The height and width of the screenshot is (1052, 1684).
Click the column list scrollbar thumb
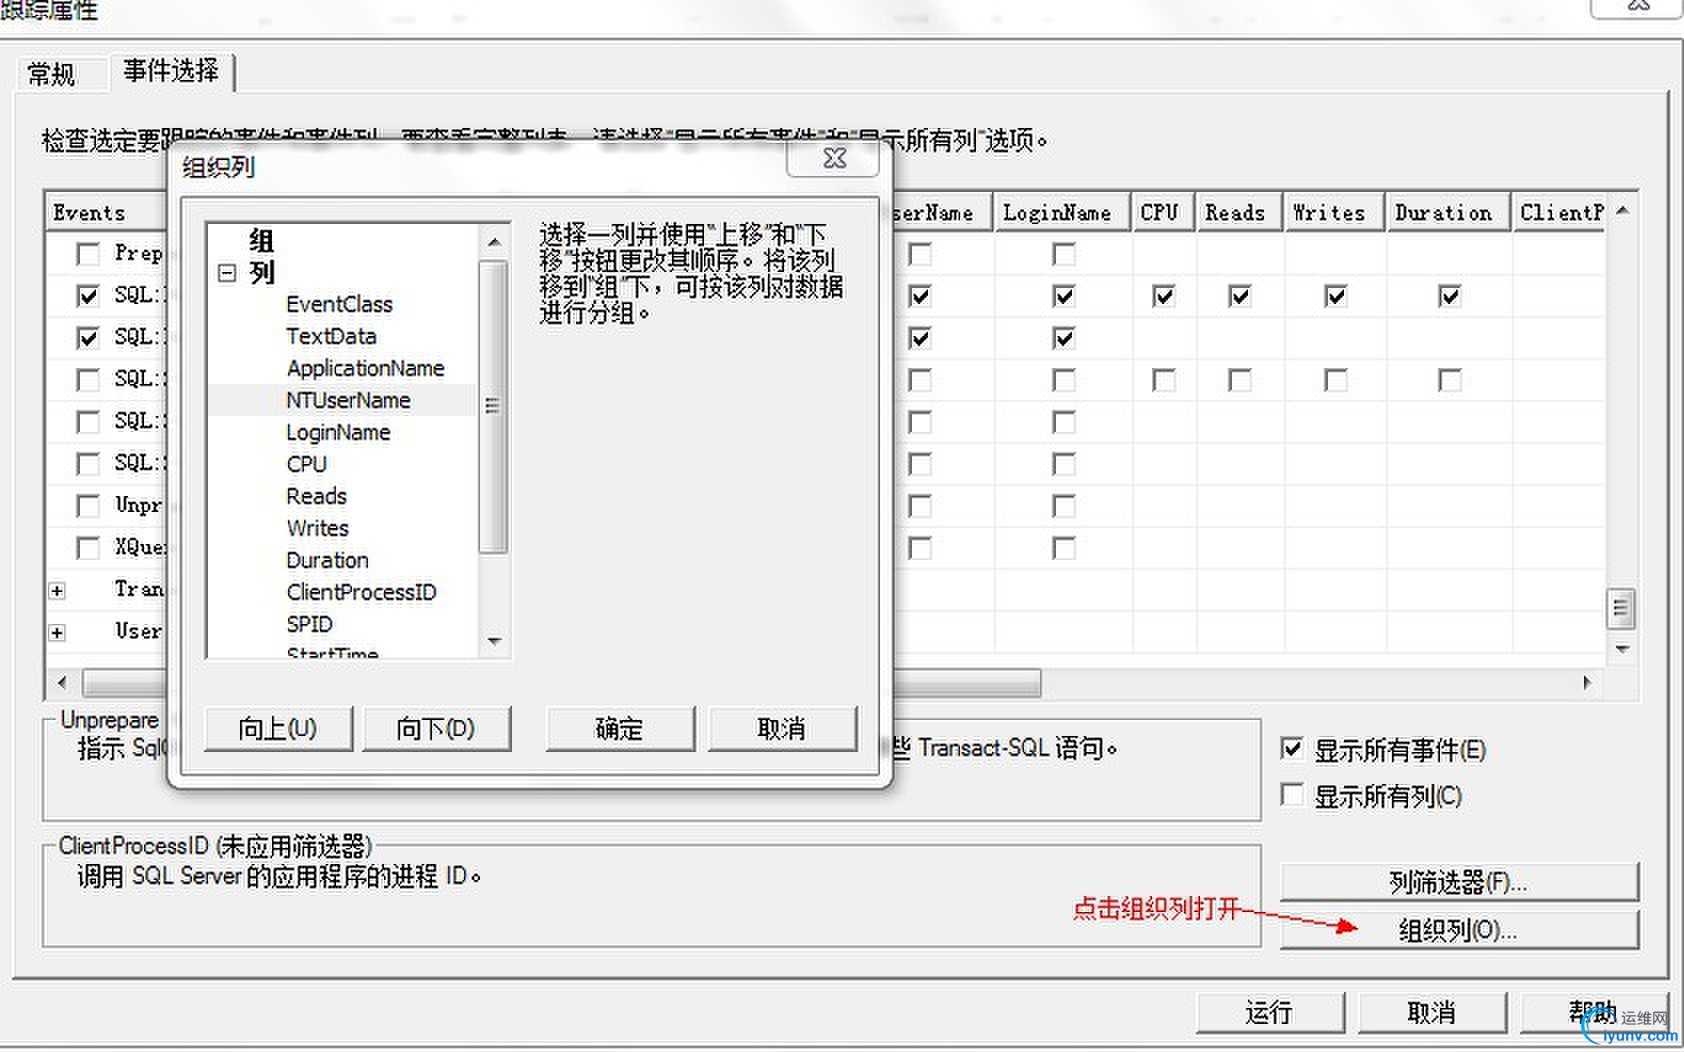point(493,406)
